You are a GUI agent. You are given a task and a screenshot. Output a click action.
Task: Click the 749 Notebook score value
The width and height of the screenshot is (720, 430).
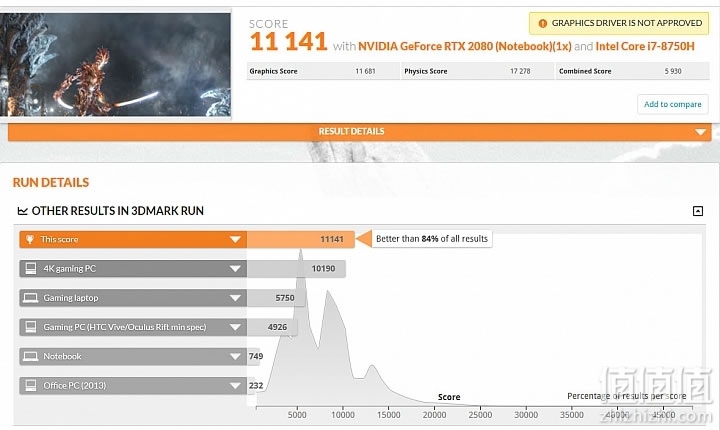[256, 356]
